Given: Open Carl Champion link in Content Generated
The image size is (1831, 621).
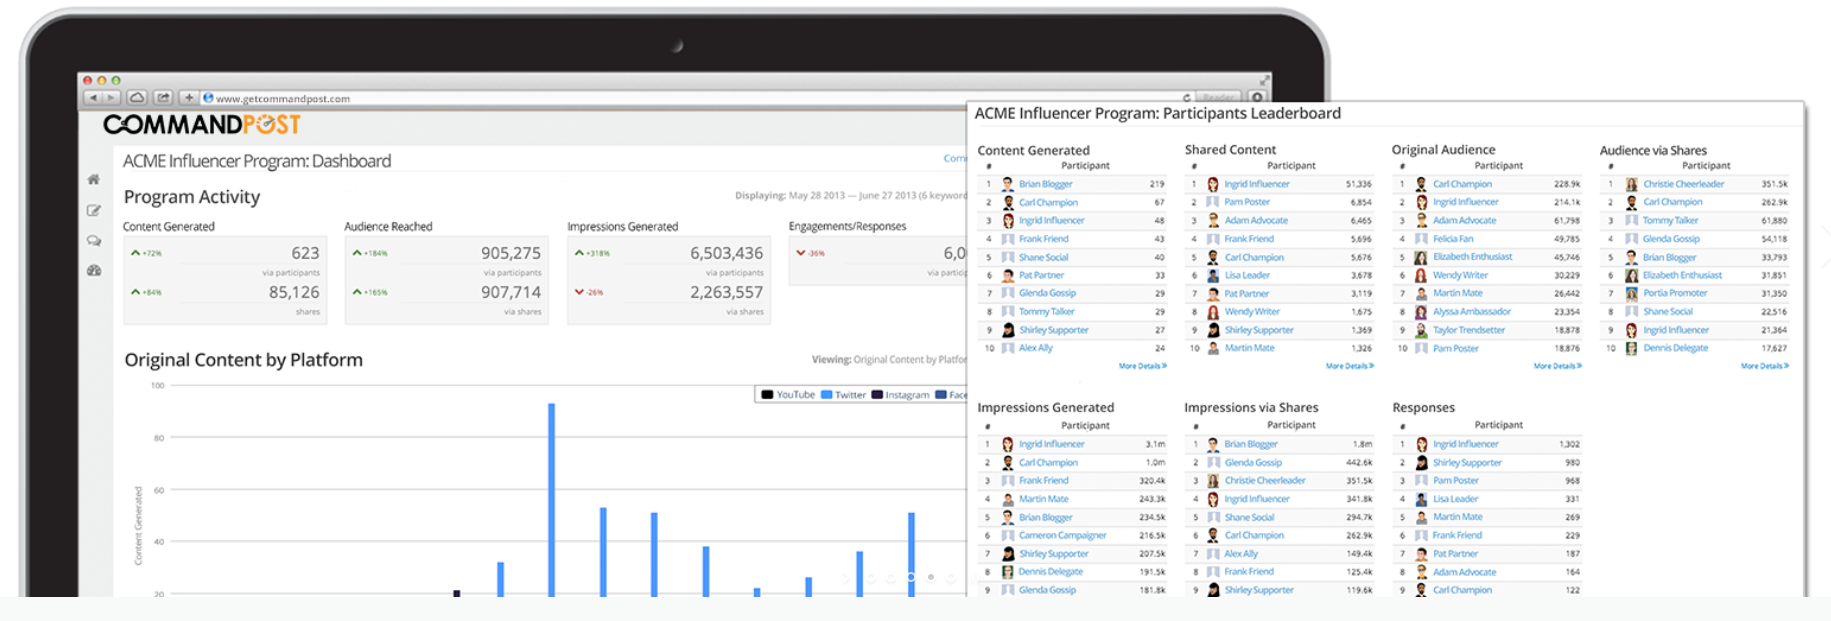Looking at the screenshot, I should coord(1048,202).
